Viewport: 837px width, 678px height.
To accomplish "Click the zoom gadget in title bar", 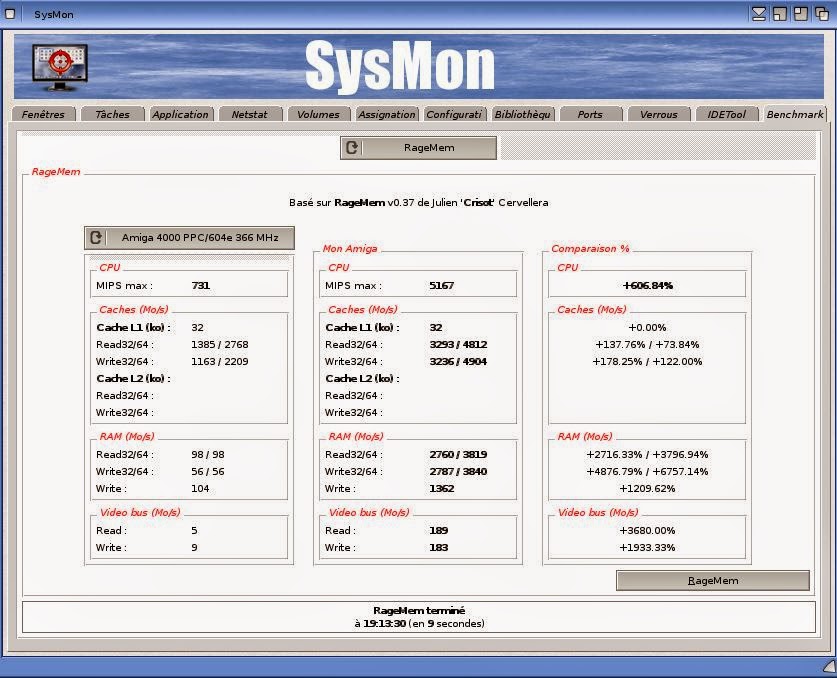I will point(780,14).
